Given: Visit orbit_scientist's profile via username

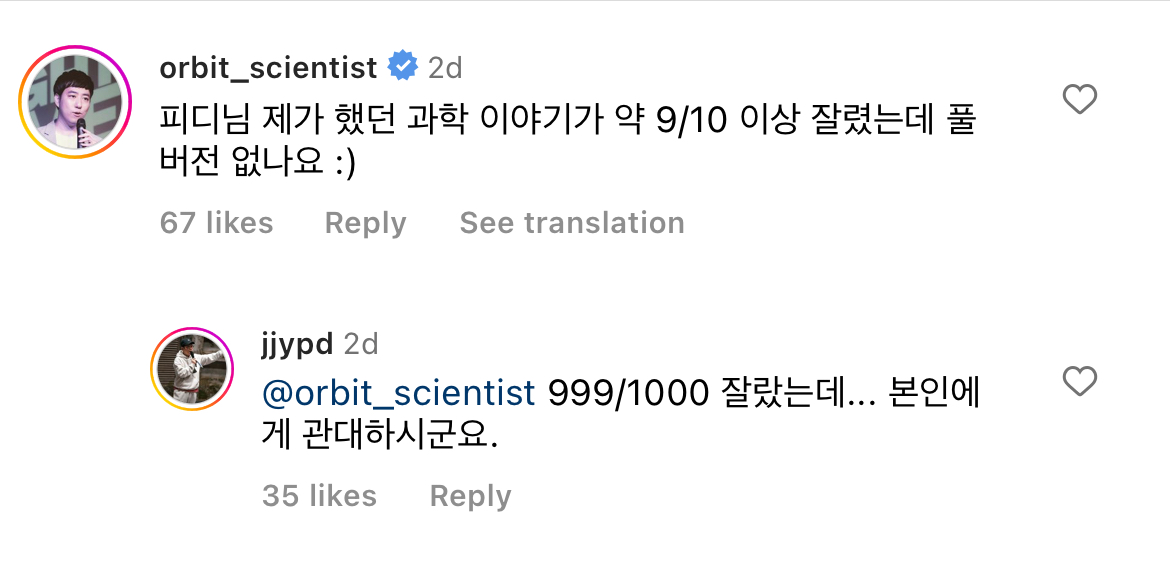Looking at the screenshot, I should coord(266,66).
